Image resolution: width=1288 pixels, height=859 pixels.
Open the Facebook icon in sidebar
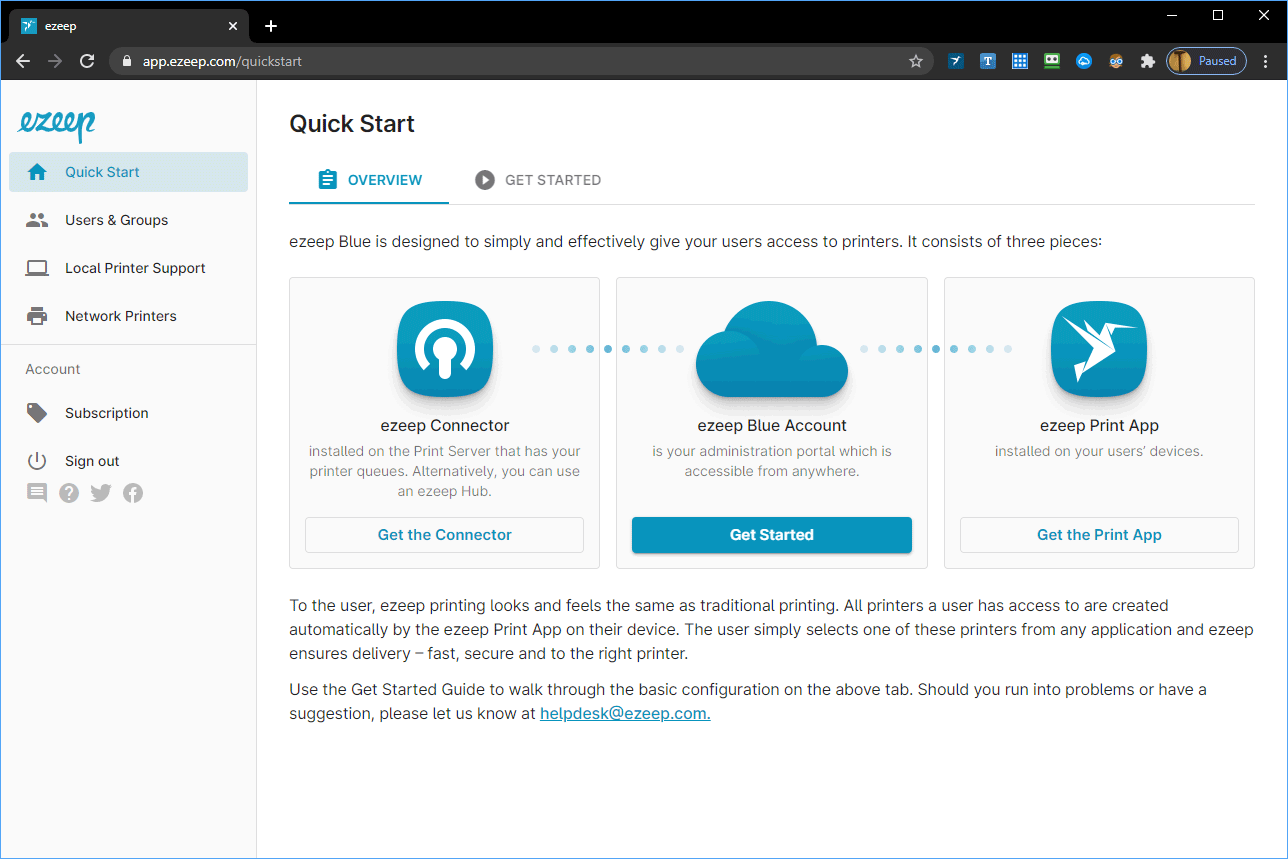point(133,492)
